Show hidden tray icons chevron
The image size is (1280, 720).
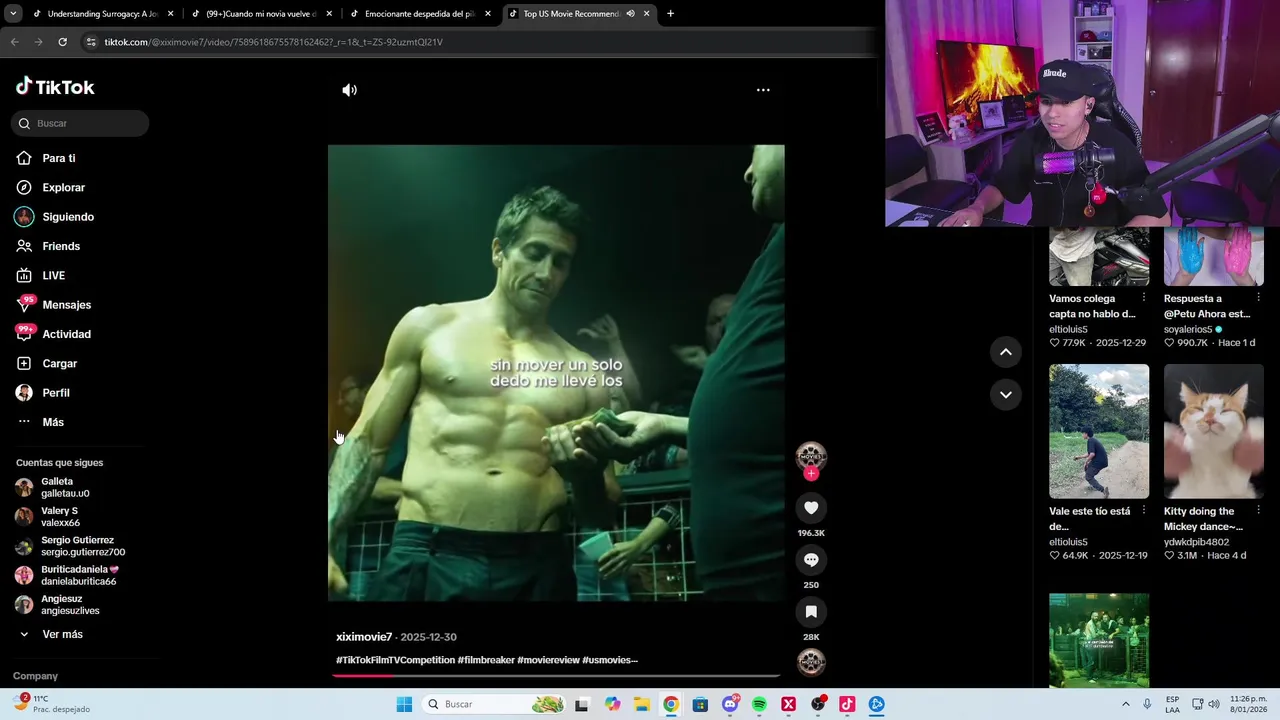(1126, 704)
